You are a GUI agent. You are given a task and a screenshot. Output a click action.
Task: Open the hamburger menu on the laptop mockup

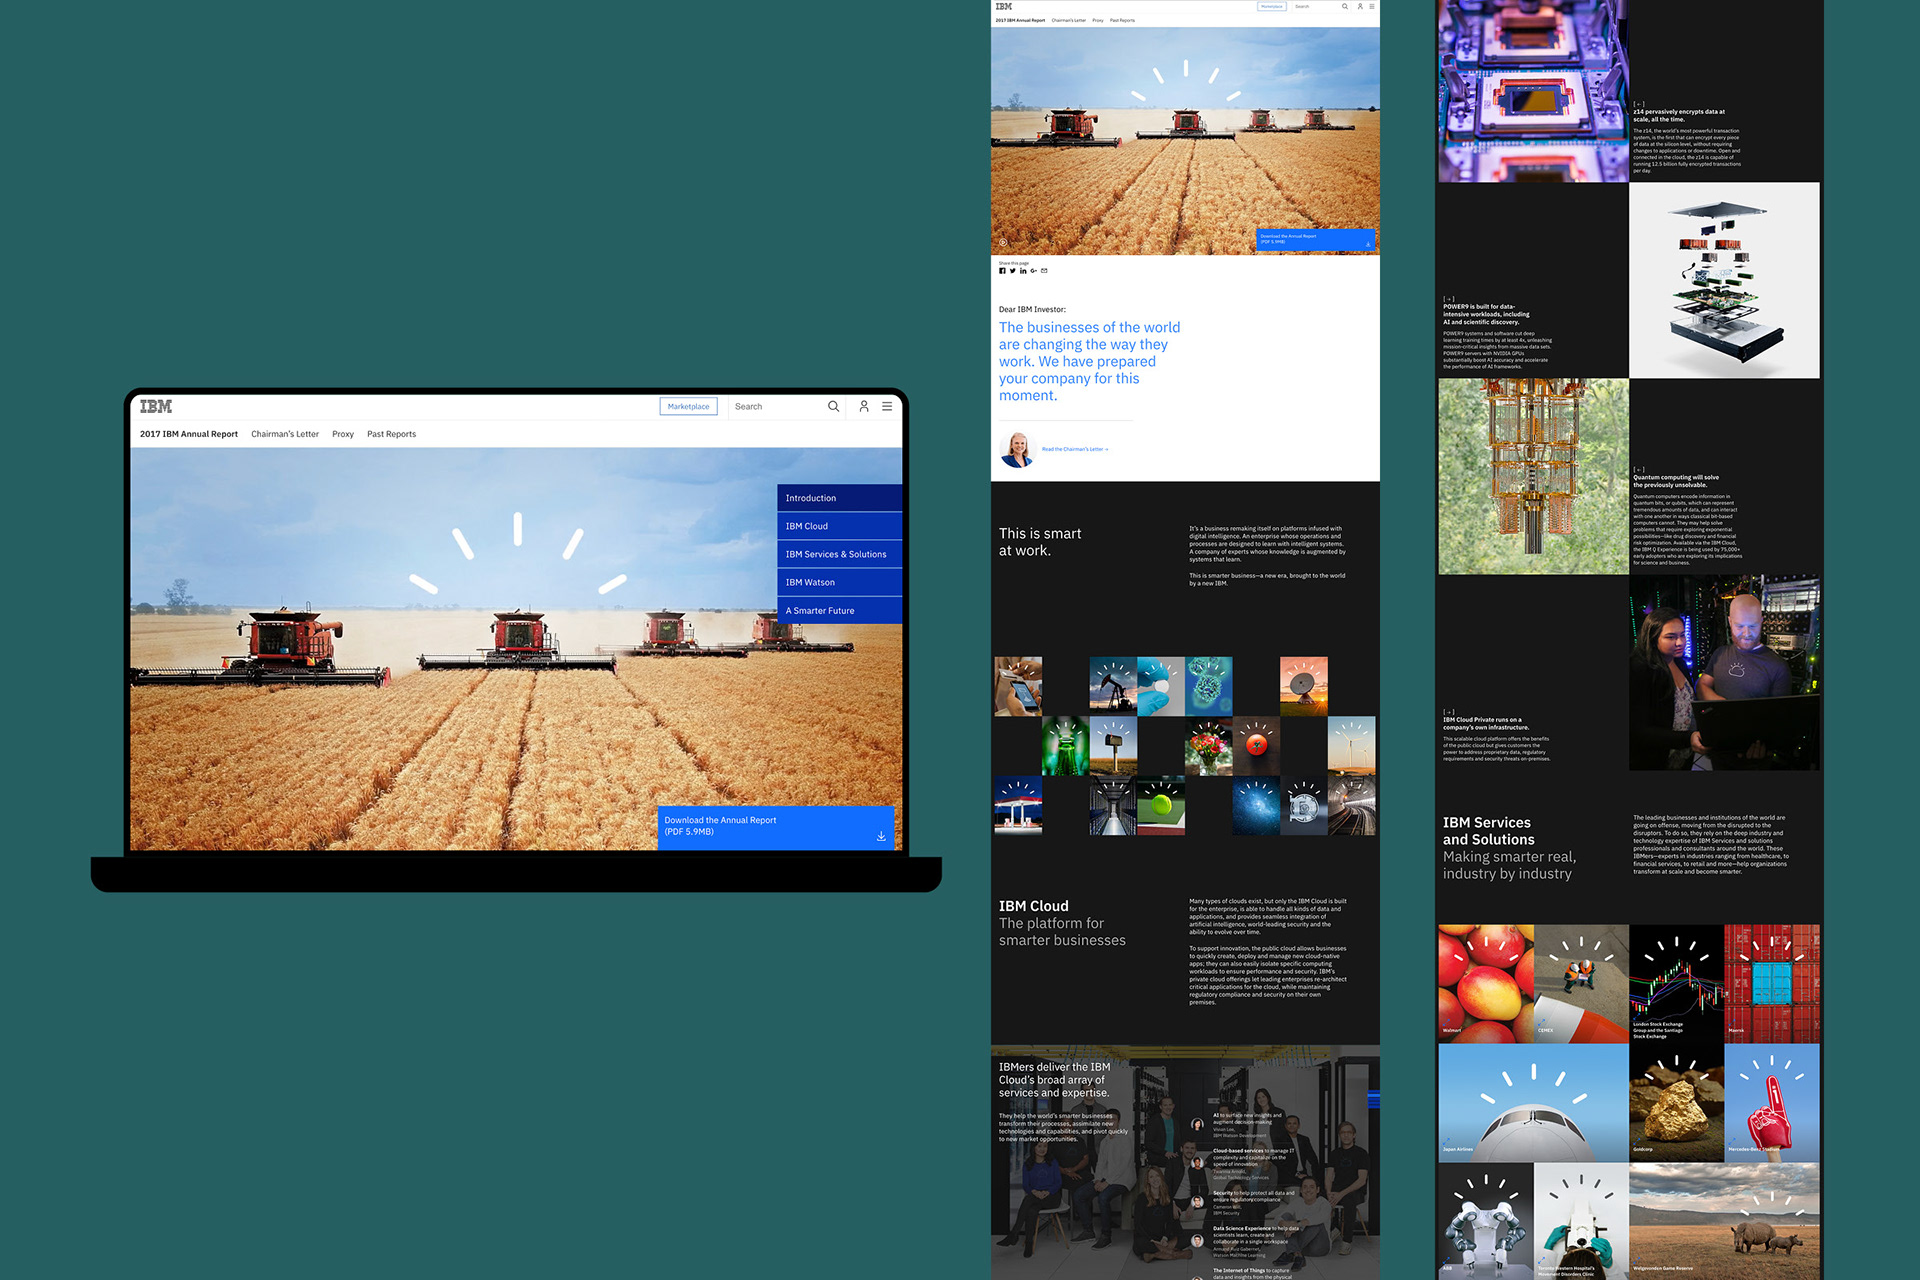click(x=887, y=406)
